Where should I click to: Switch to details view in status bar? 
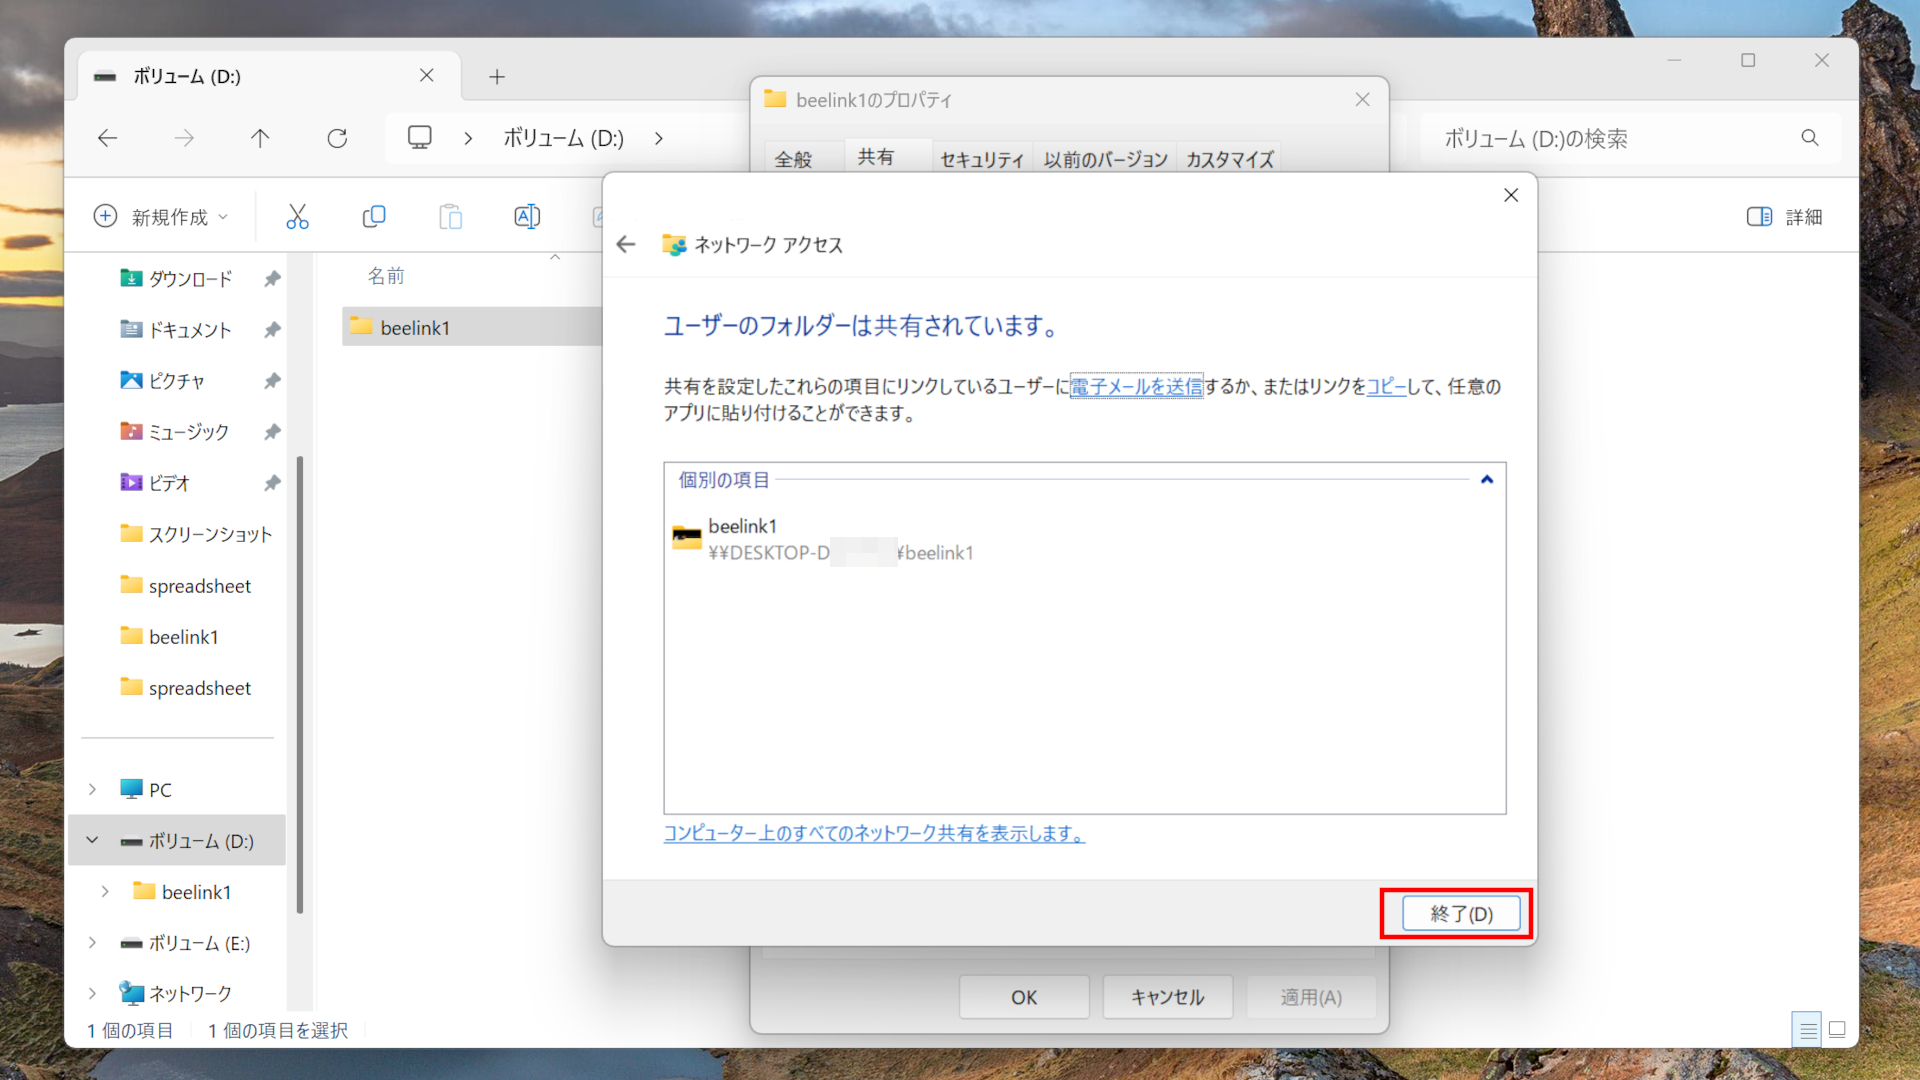pos(1807,1029)
